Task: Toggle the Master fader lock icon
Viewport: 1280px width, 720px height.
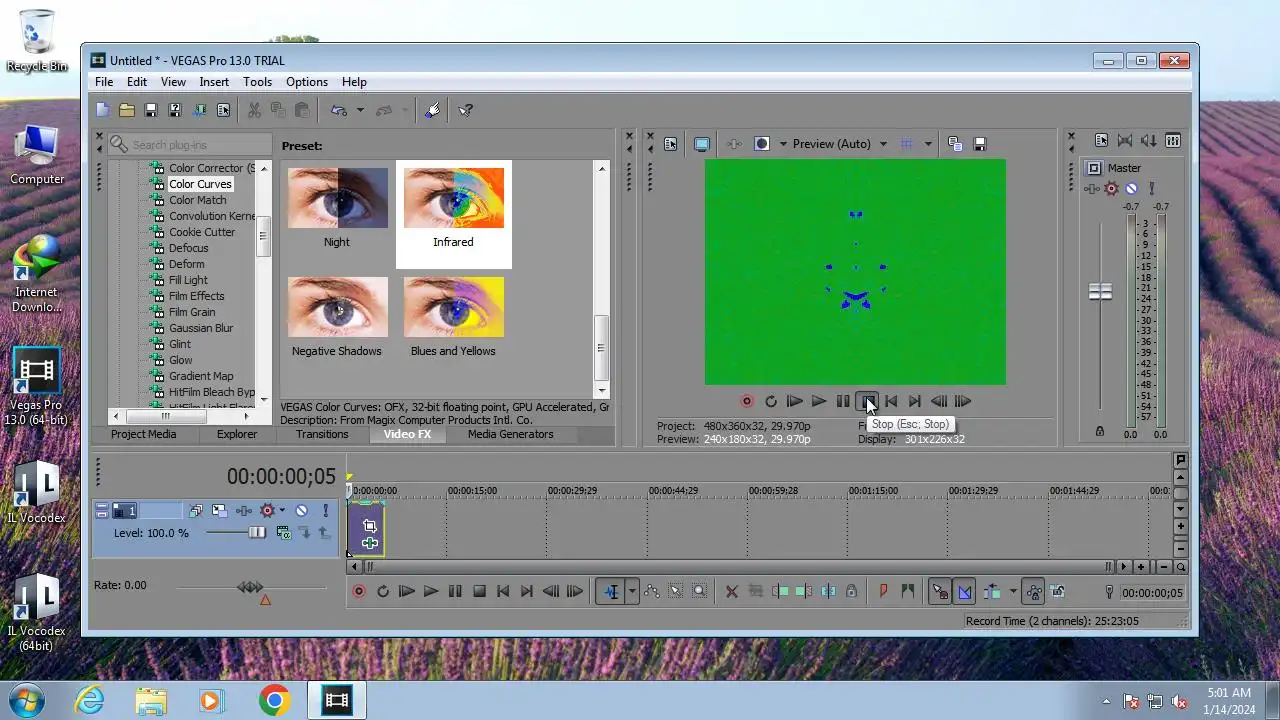Action: point(1100,432)
